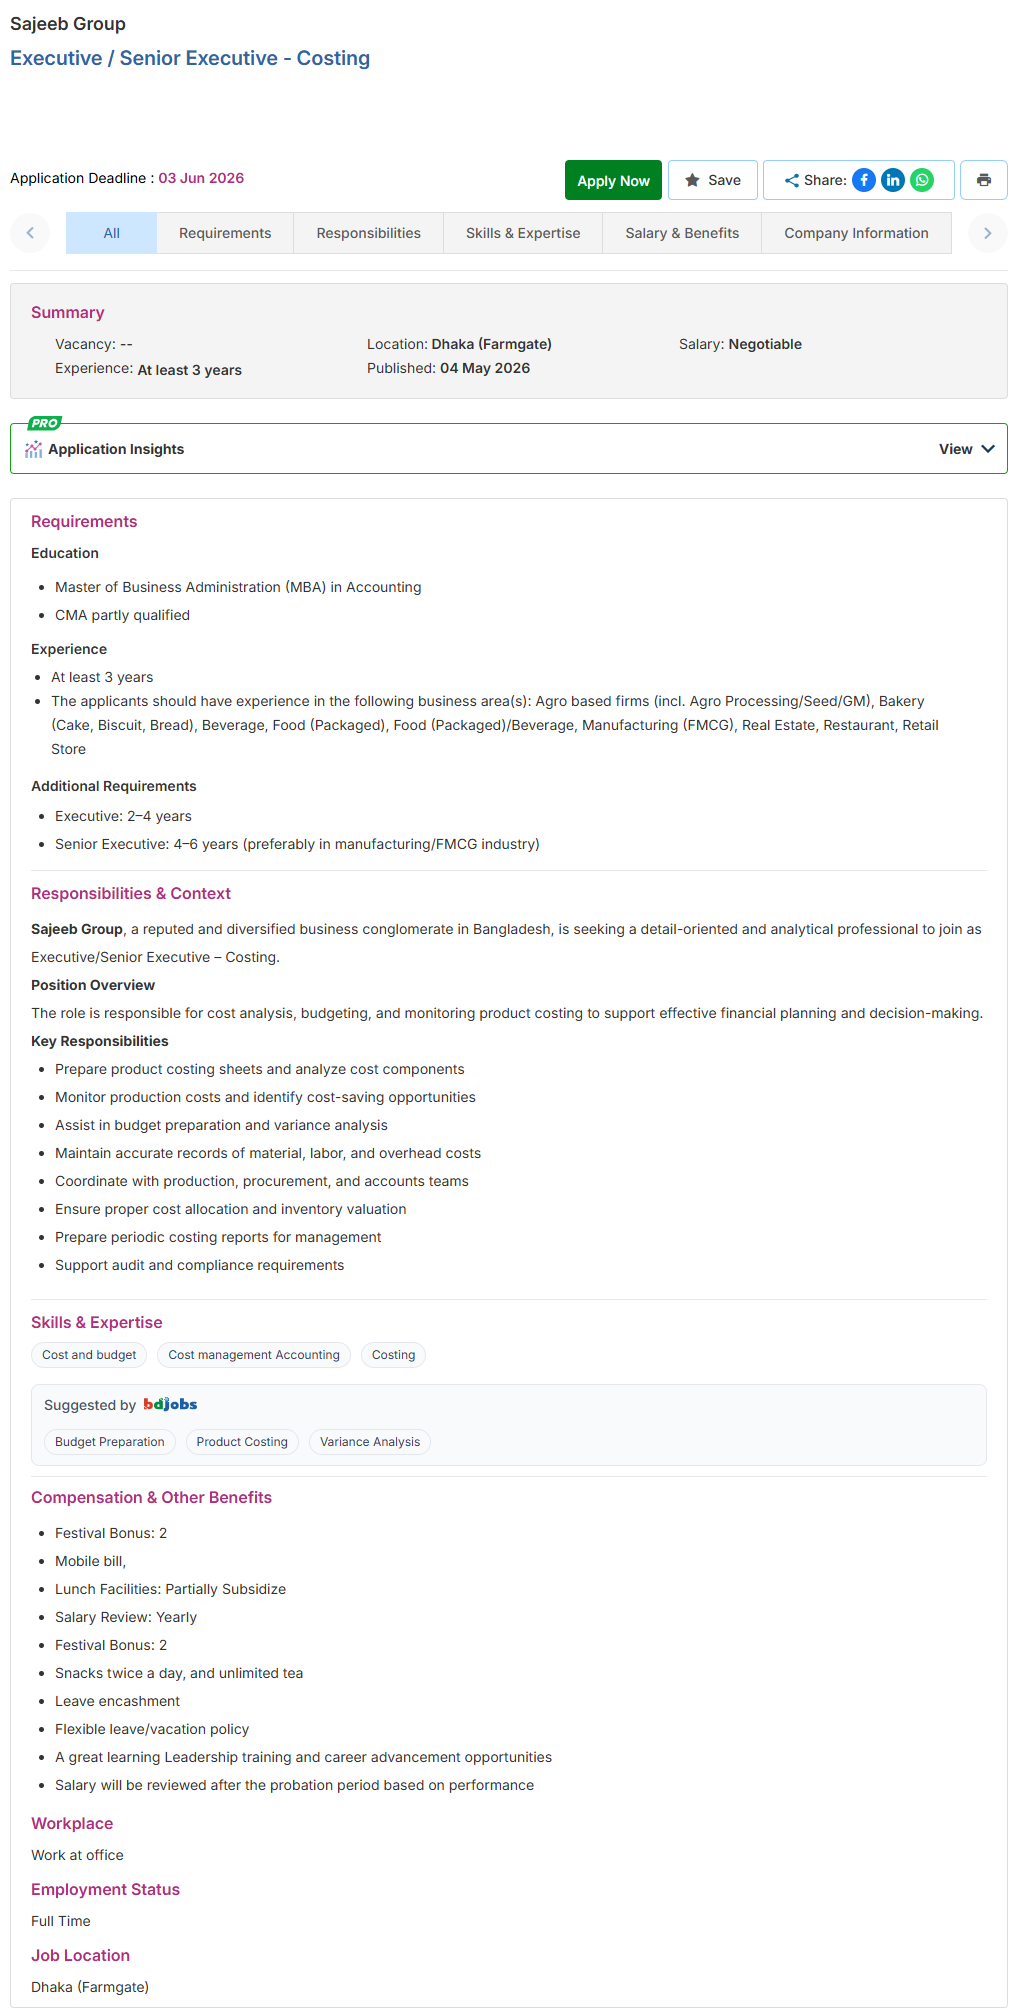Click the Application Insights chart icon

tap(34, 449)
